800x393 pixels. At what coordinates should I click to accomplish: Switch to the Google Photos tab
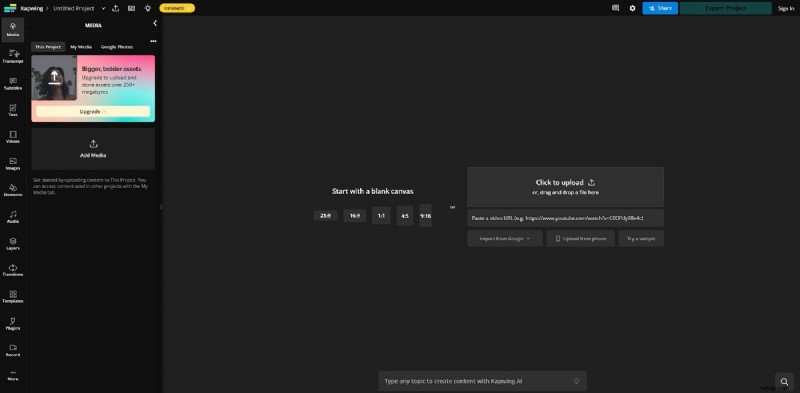tap(117, 47)
